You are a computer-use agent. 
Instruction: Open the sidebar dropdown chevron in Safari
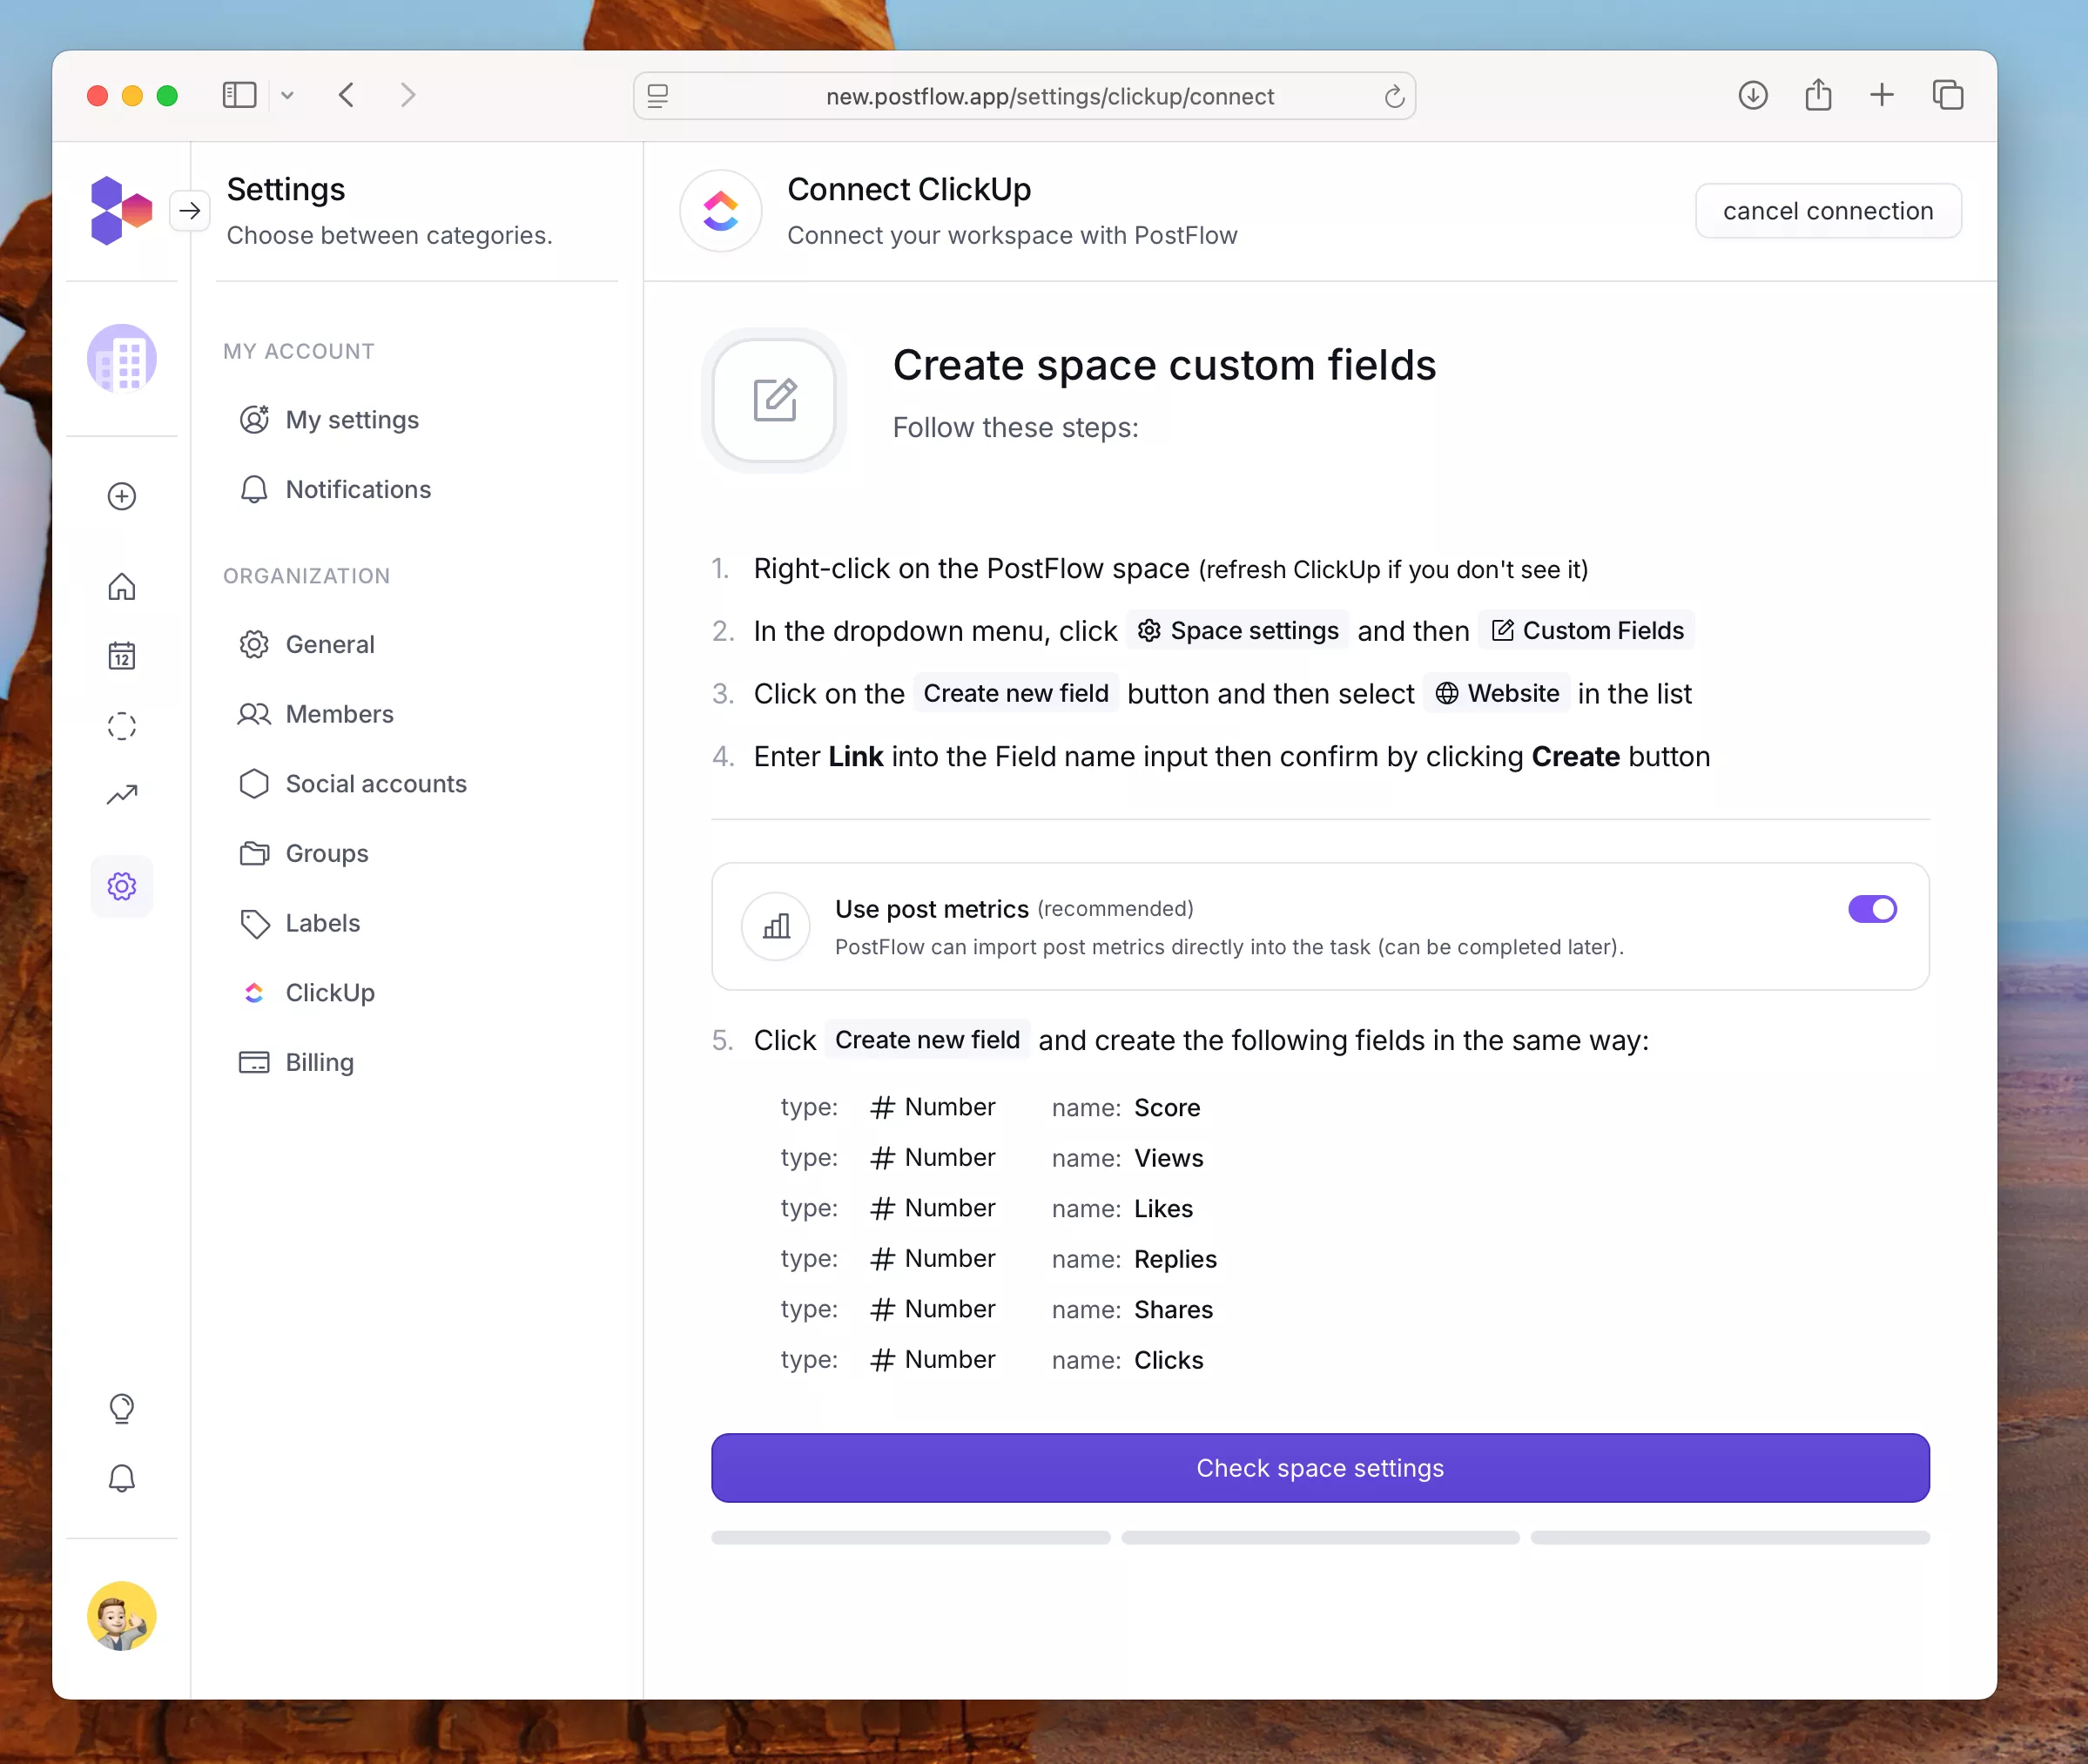tap(287, 96)
